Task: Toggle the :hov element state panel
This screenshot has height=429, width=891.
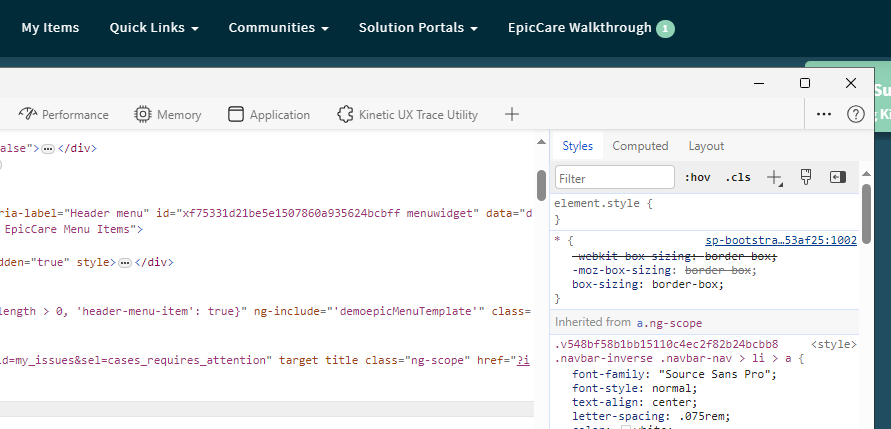Action: pyautogui.click(x=697, y=178)
